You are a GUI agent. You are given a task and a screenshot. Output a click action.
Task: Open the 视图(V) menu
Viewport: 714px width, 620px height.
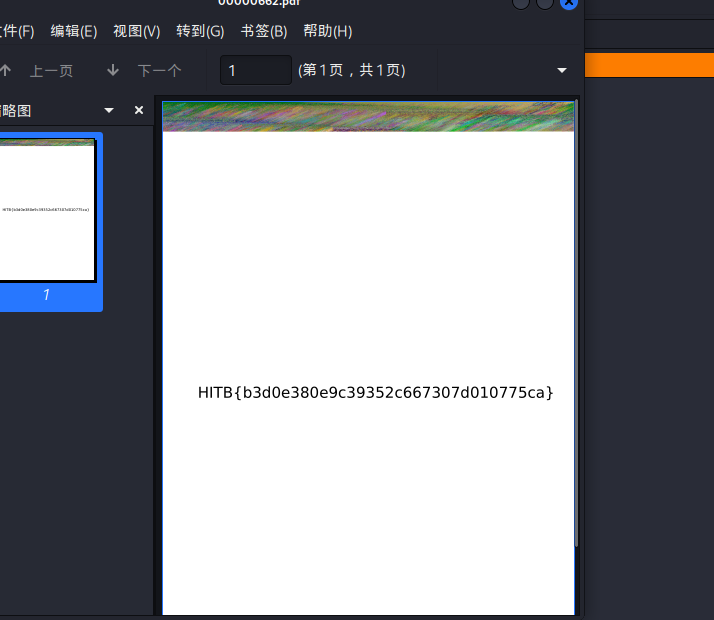(x=136, y=31)
